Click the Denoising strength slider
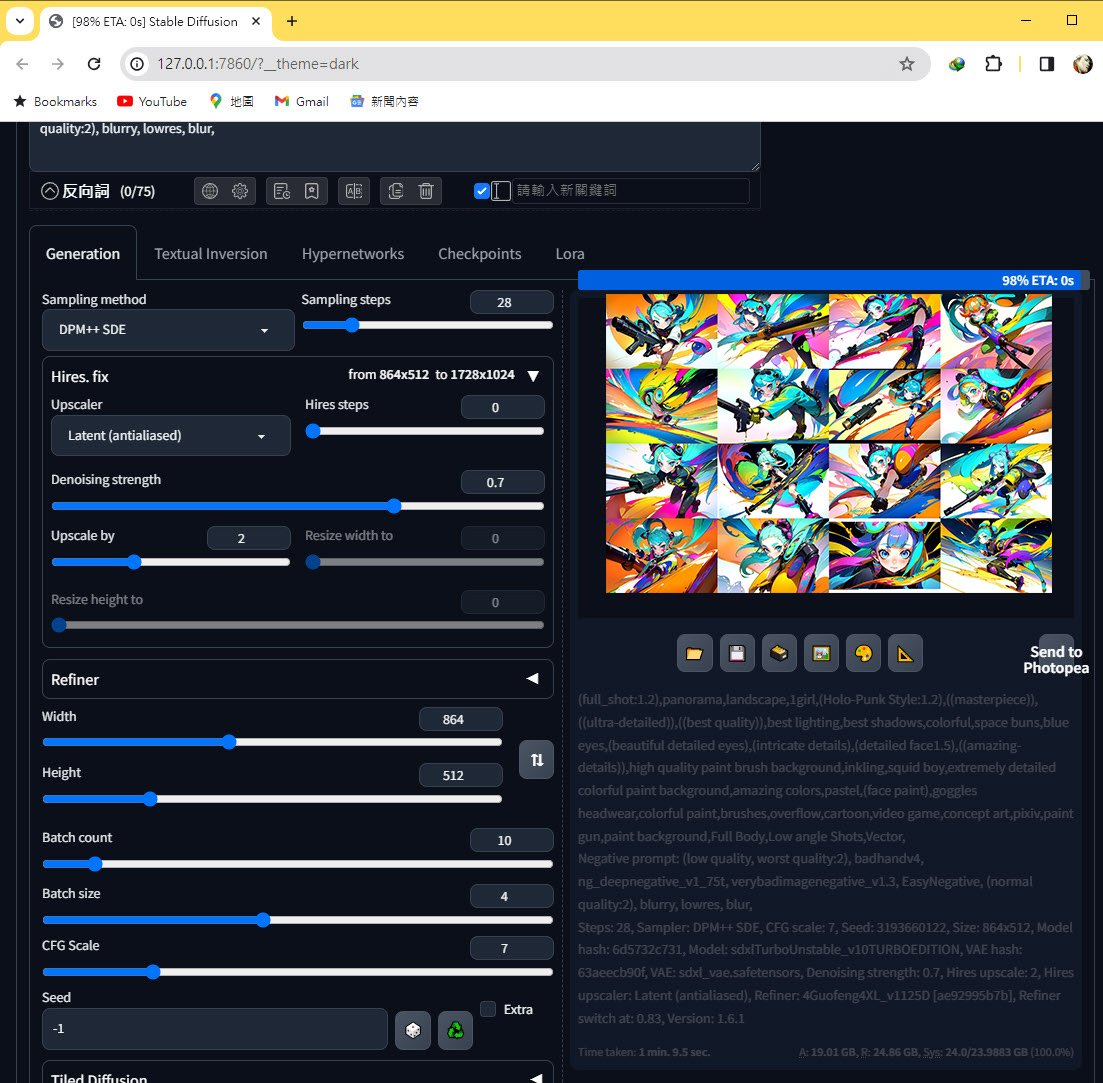Viewport: 1103px width, 1083px height. pyautogui.click(x=297, y=506)
